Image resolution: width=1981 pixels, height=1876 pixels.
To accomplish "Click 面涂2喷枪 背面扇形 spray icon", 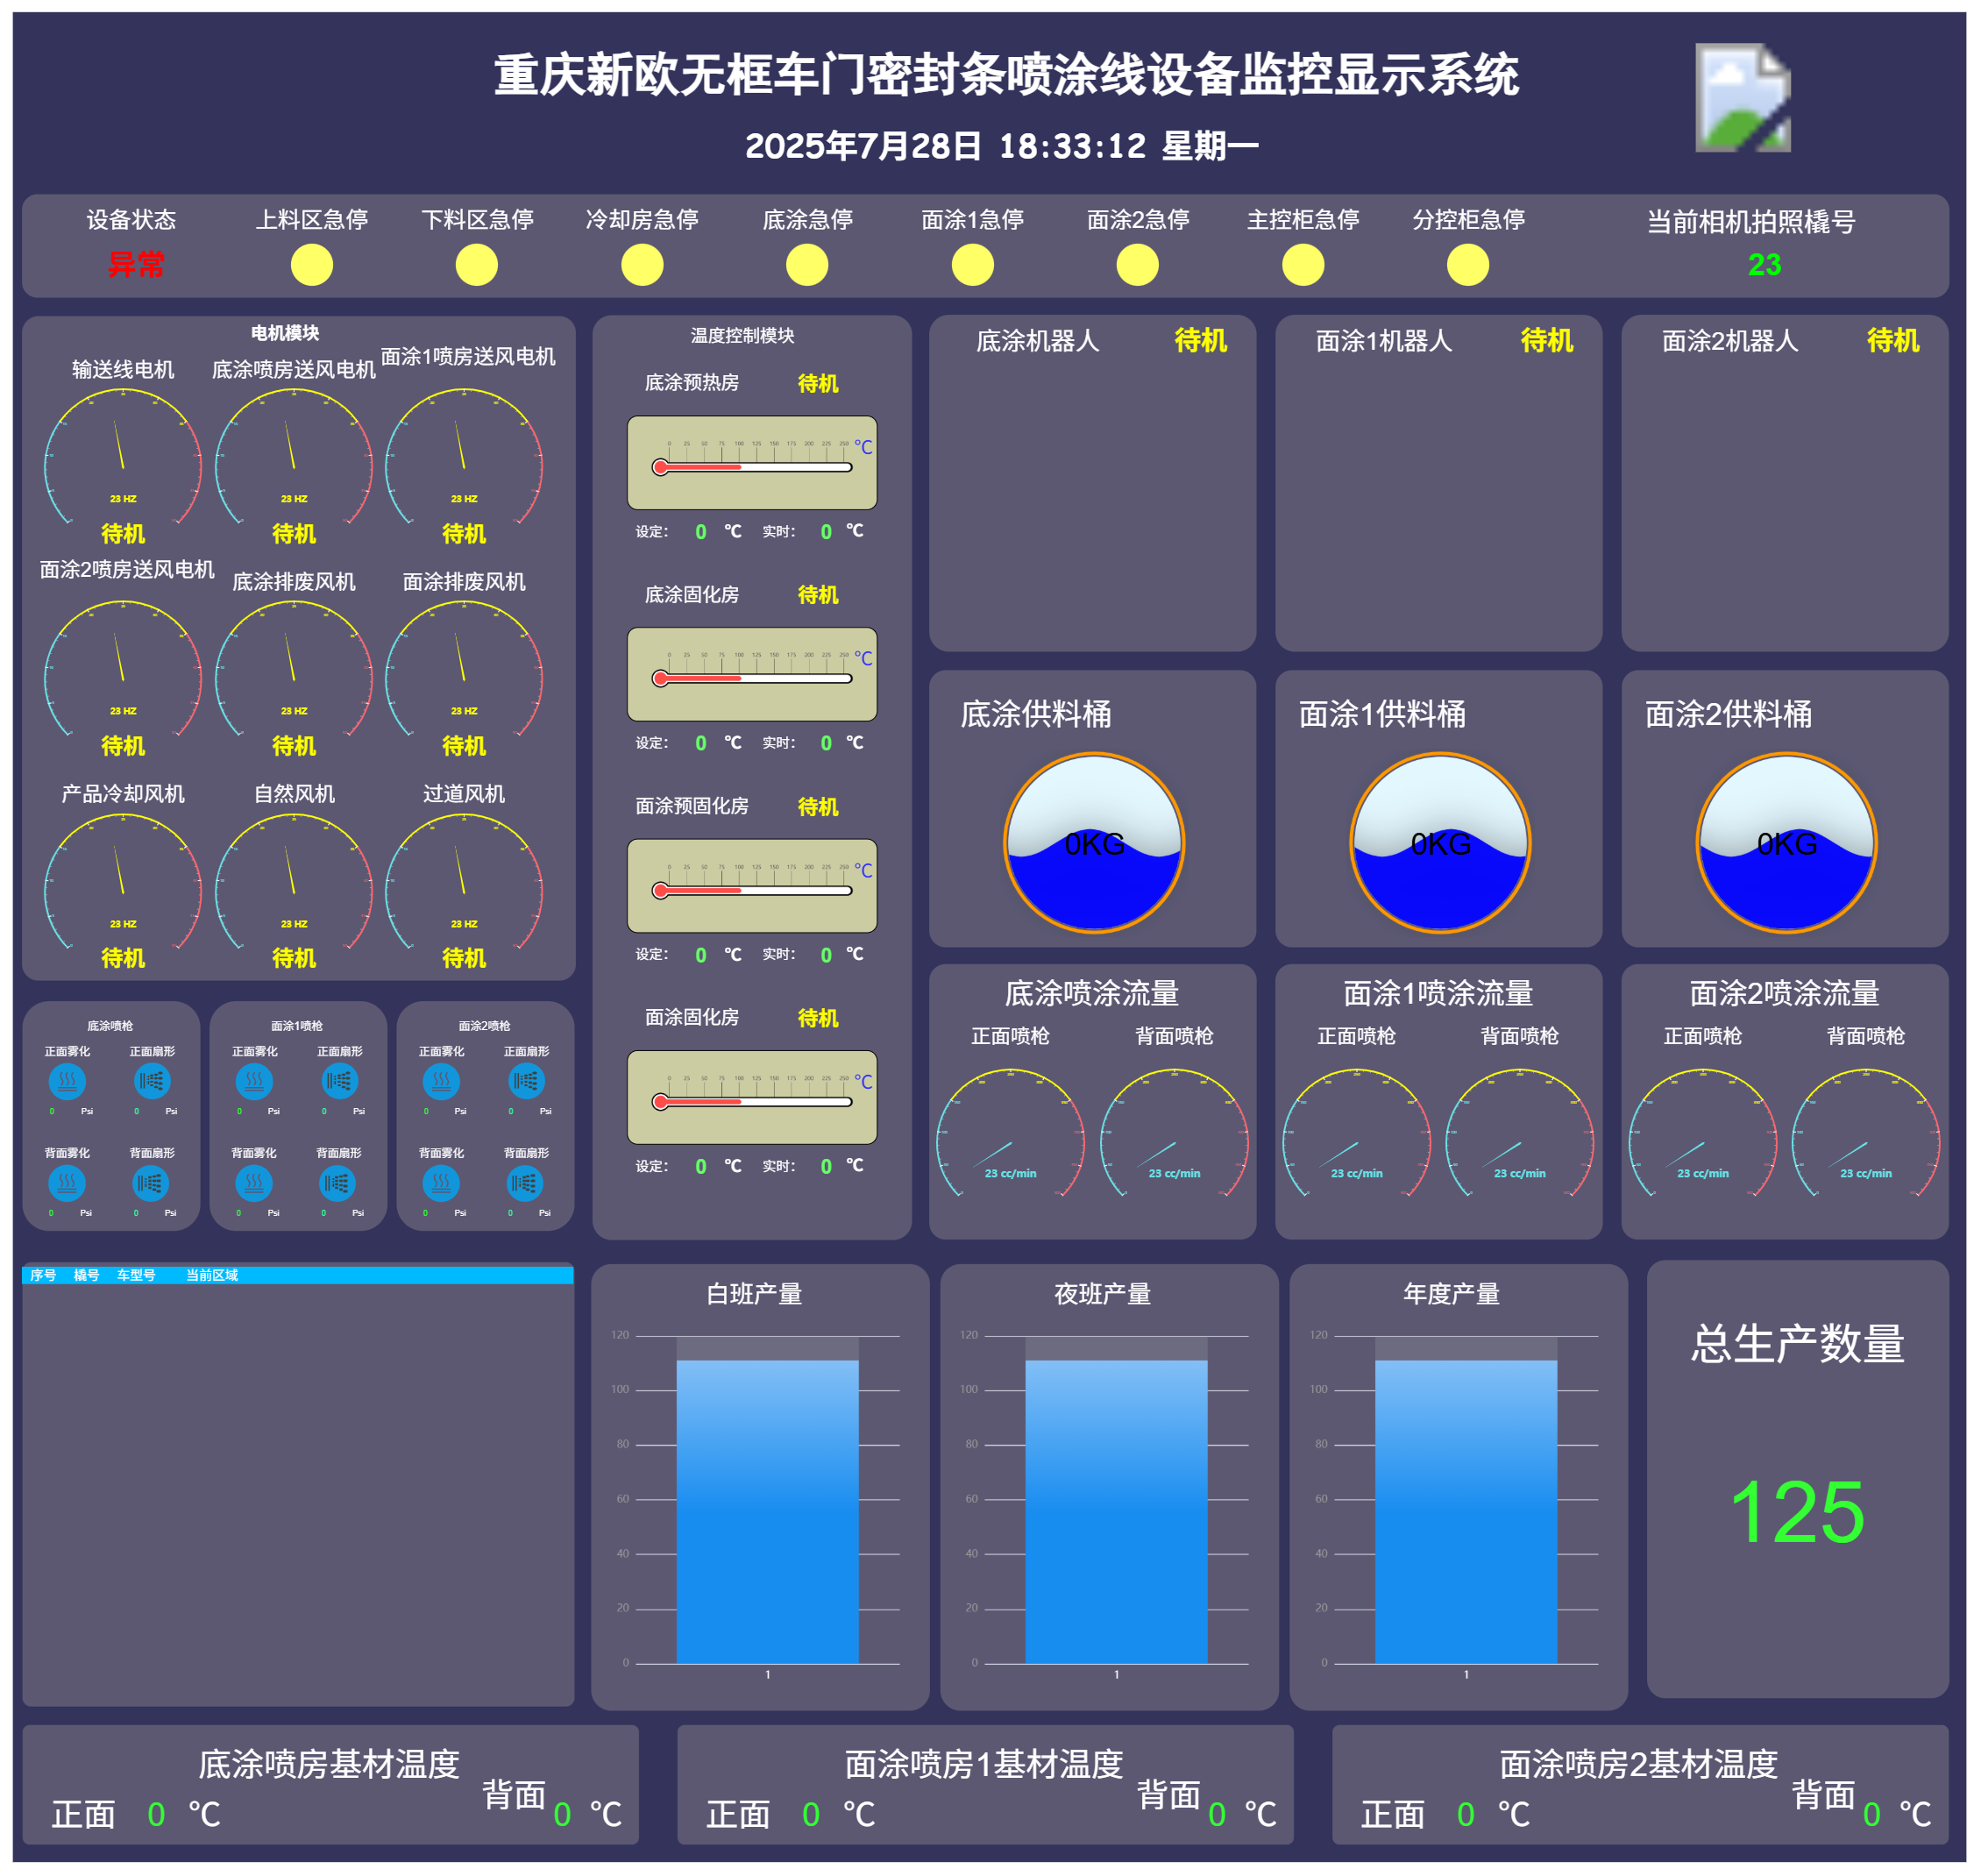I will 525,1184.
